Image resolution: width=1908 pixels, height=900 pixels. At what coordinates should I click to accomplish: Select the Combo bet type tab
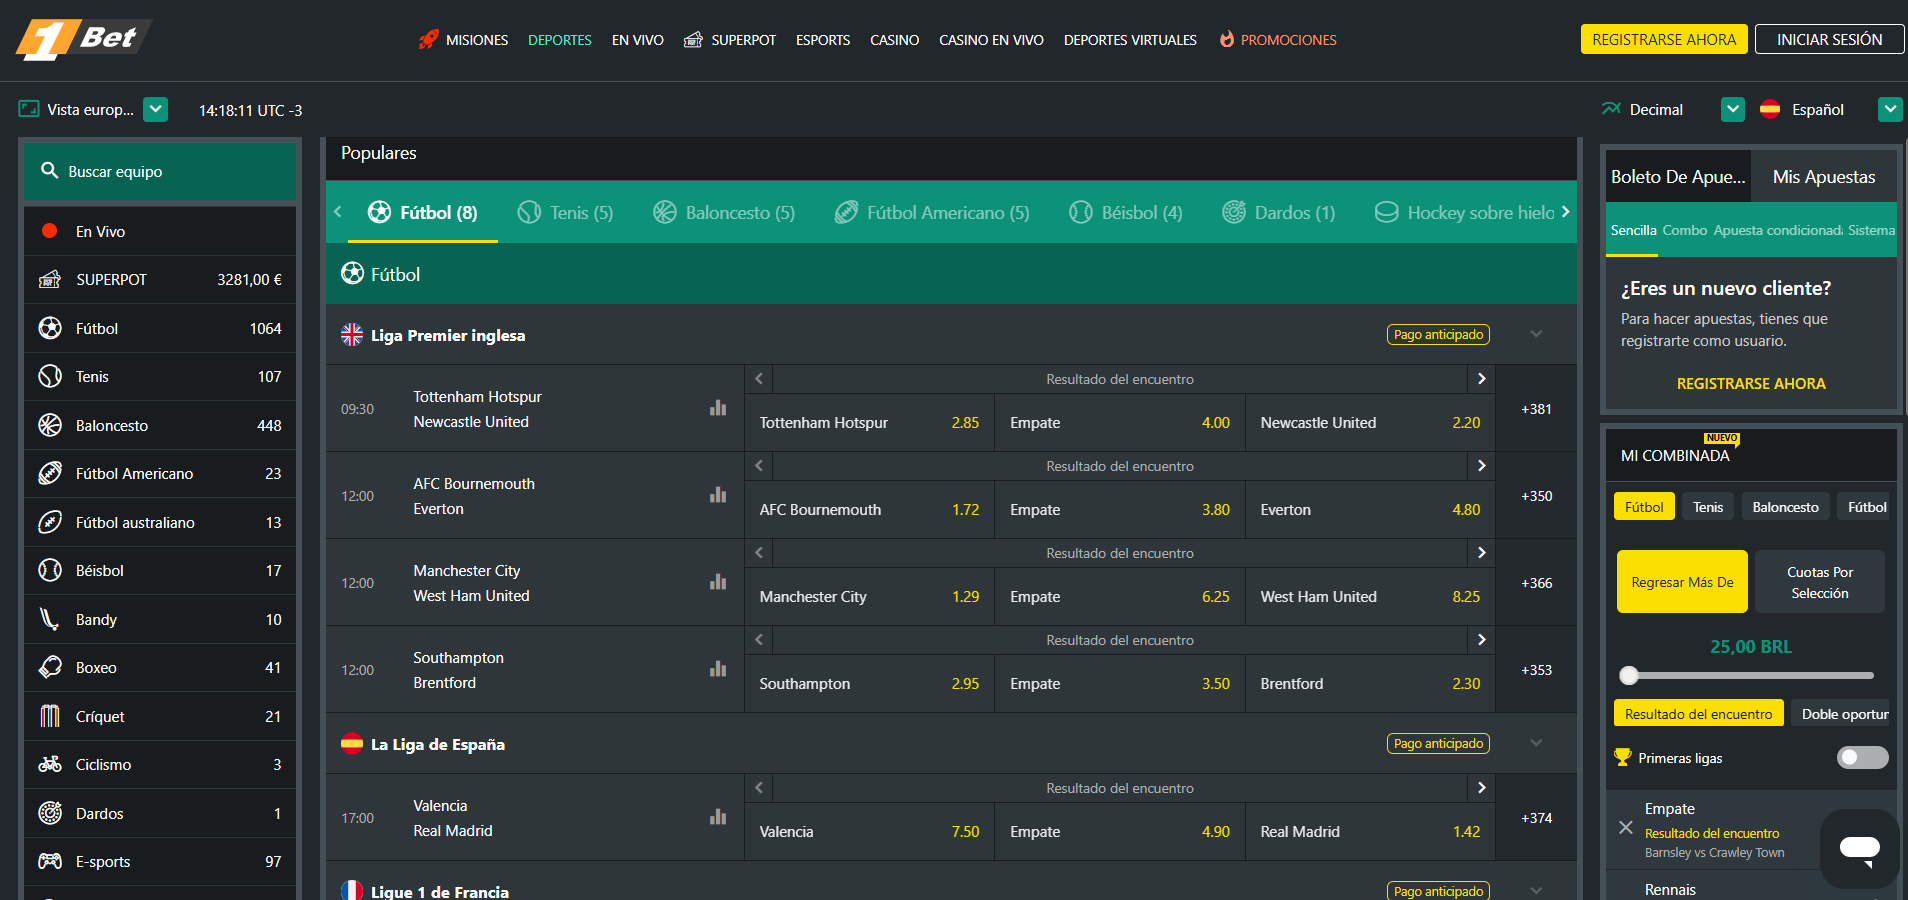[1684, 230]
